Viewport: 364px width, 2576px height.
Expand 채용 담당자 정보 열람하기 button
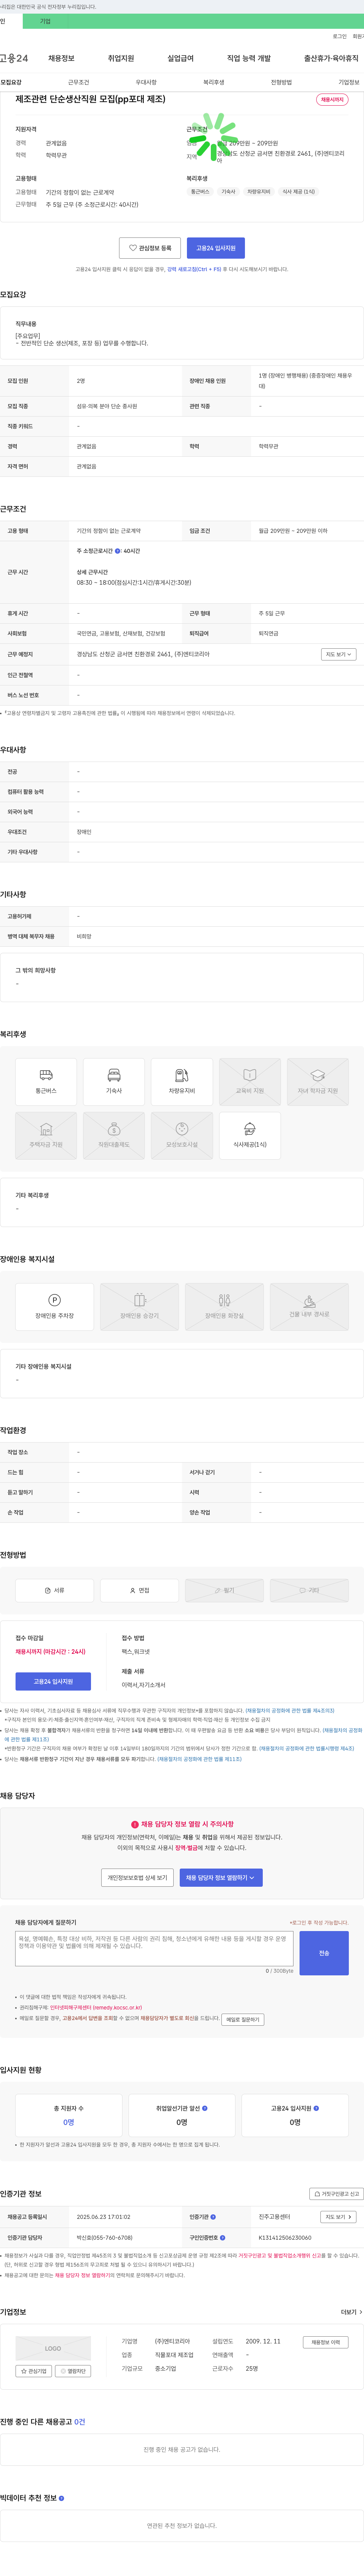(x=221, y=1878)
